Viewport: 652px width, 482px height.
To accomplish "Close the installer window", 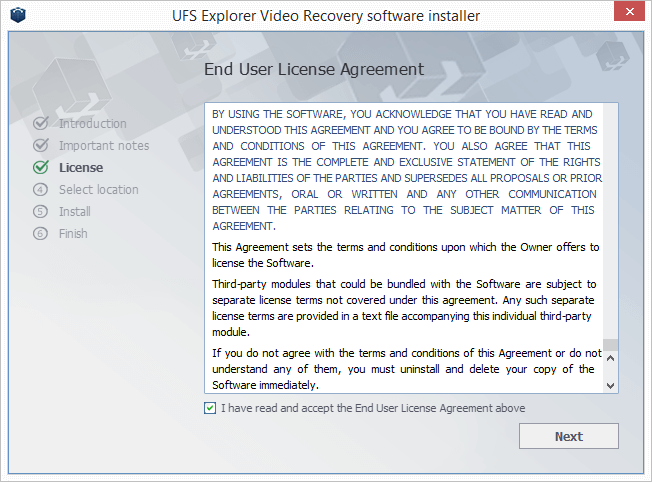I will click(x=630, y=11).
